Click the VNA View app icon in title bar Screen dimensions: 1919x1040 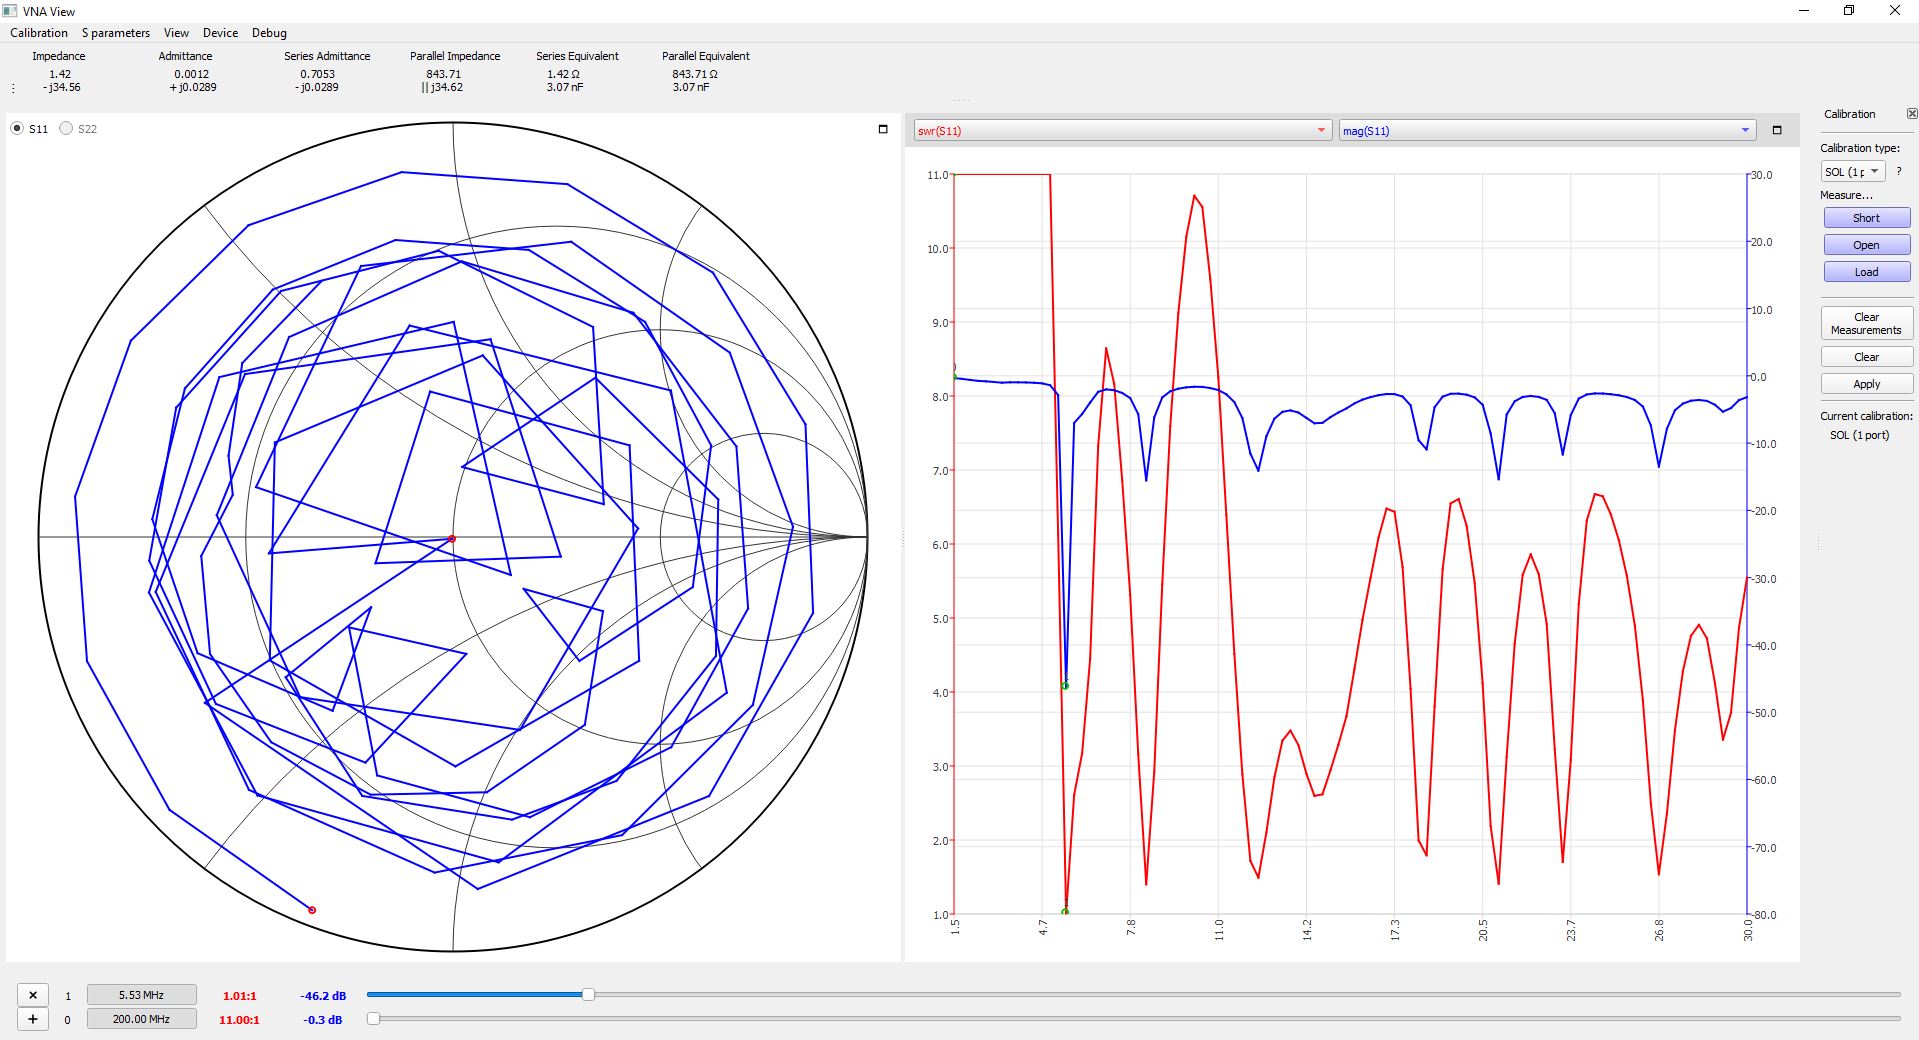point(10,11)
